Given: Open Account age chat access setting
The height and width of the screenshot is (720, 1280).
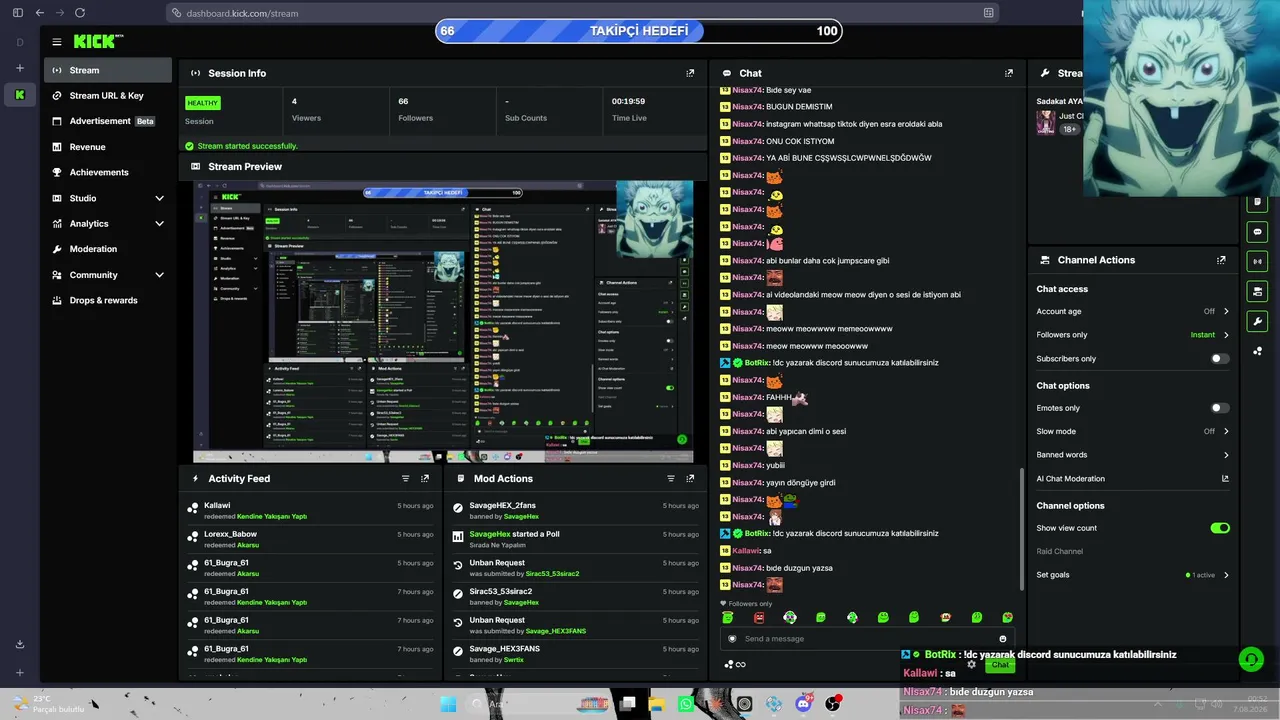Looking at the screenshot, I should [x=1133, y=311].
